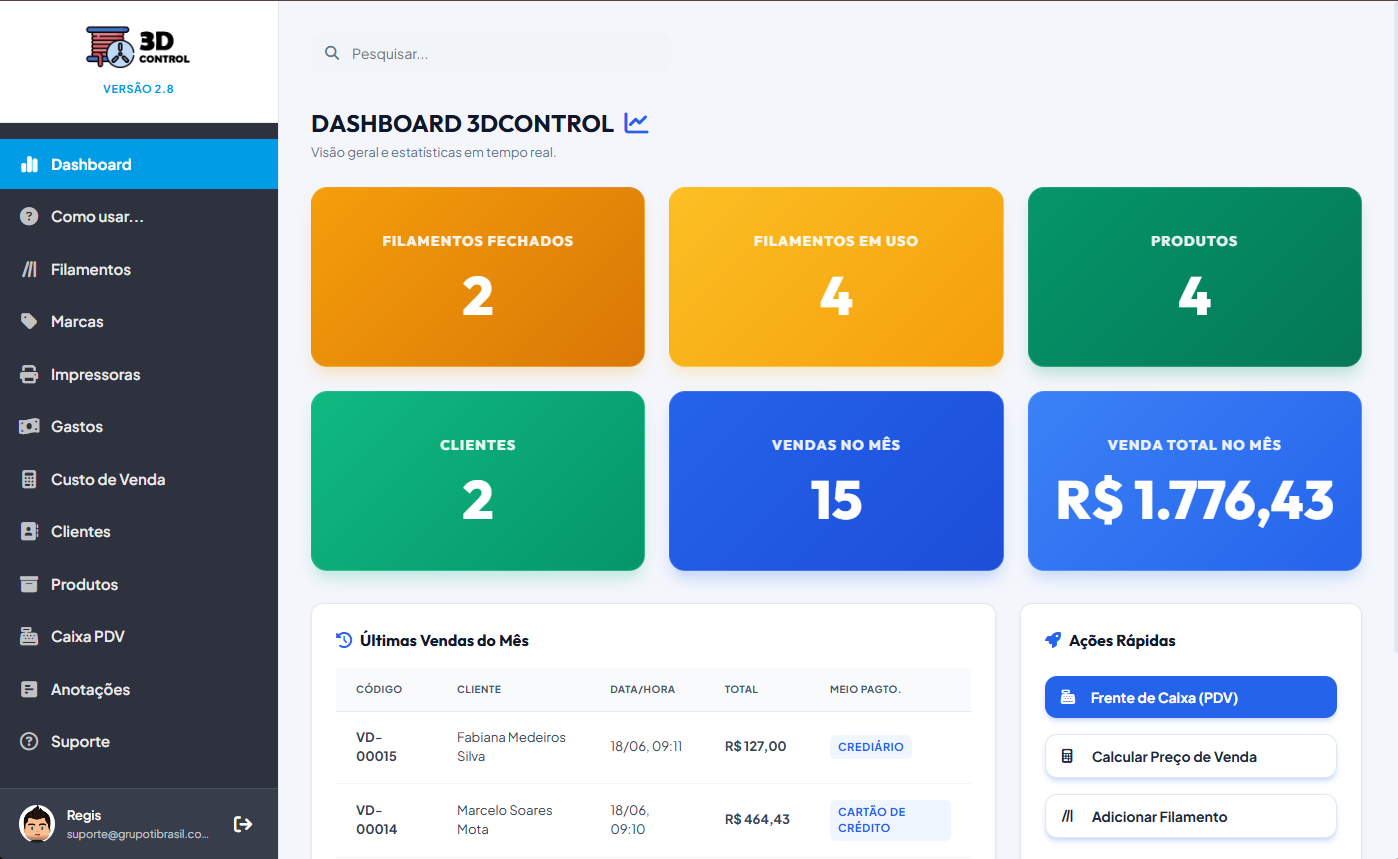Screen dimensions: 1398x859
Task: Click the Anotações note icon
Action: [29, 690]
